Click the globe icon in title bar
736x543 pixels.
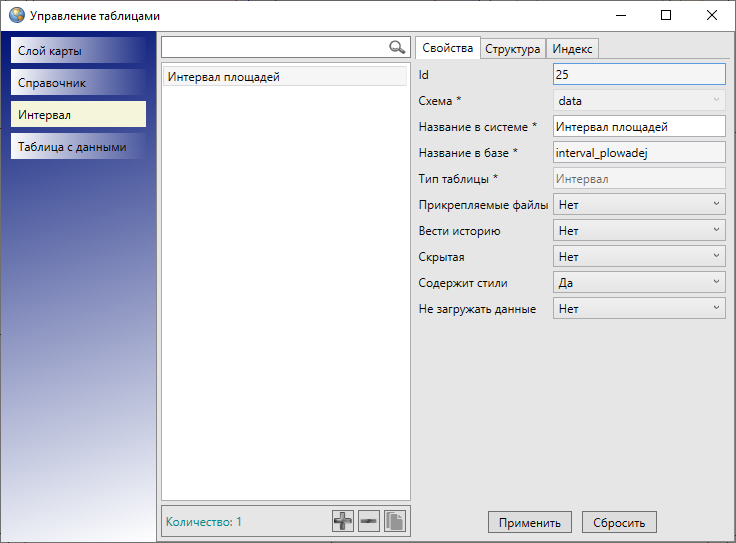click(x=16, y=16)
